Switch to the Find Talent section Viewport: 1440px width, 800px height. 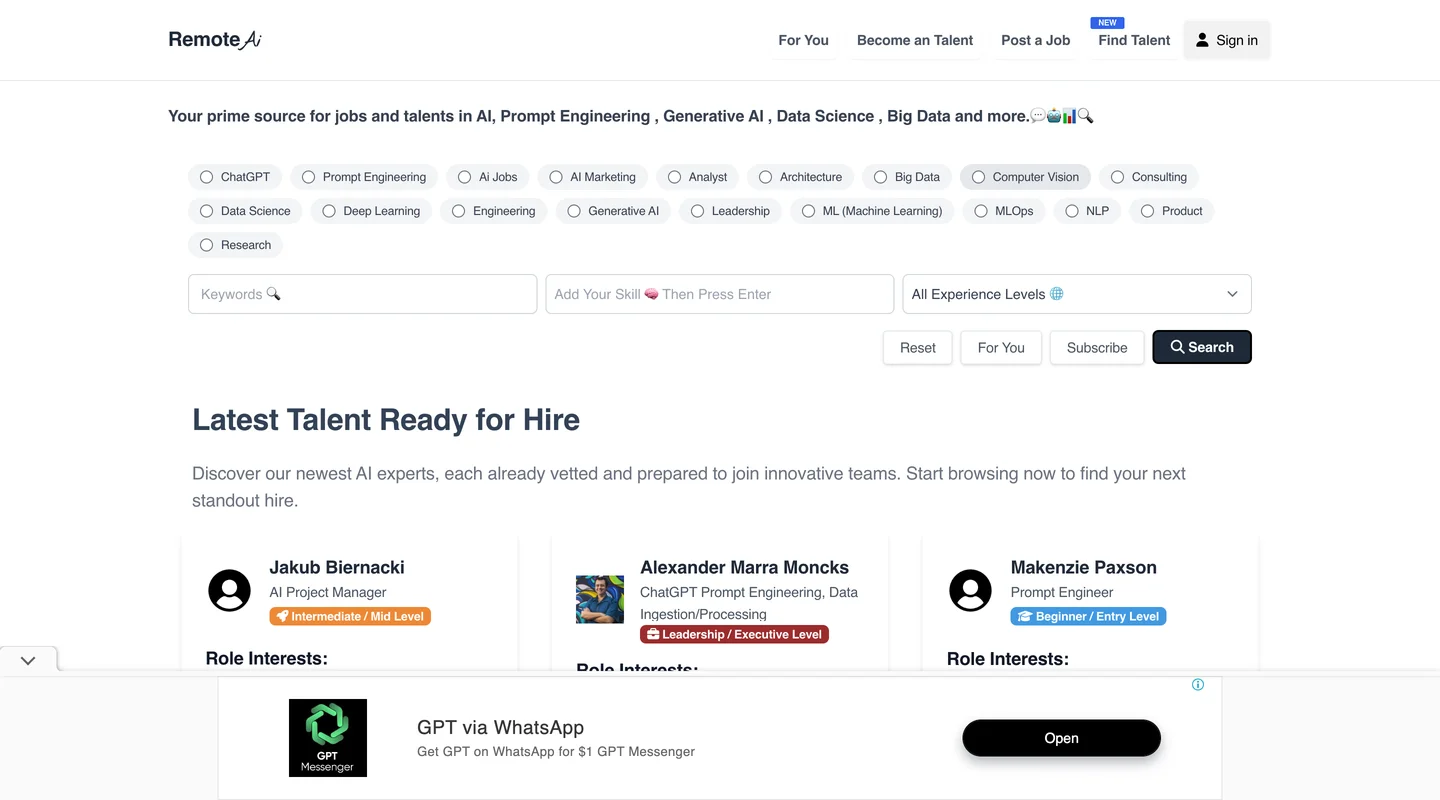[1133, 40]
